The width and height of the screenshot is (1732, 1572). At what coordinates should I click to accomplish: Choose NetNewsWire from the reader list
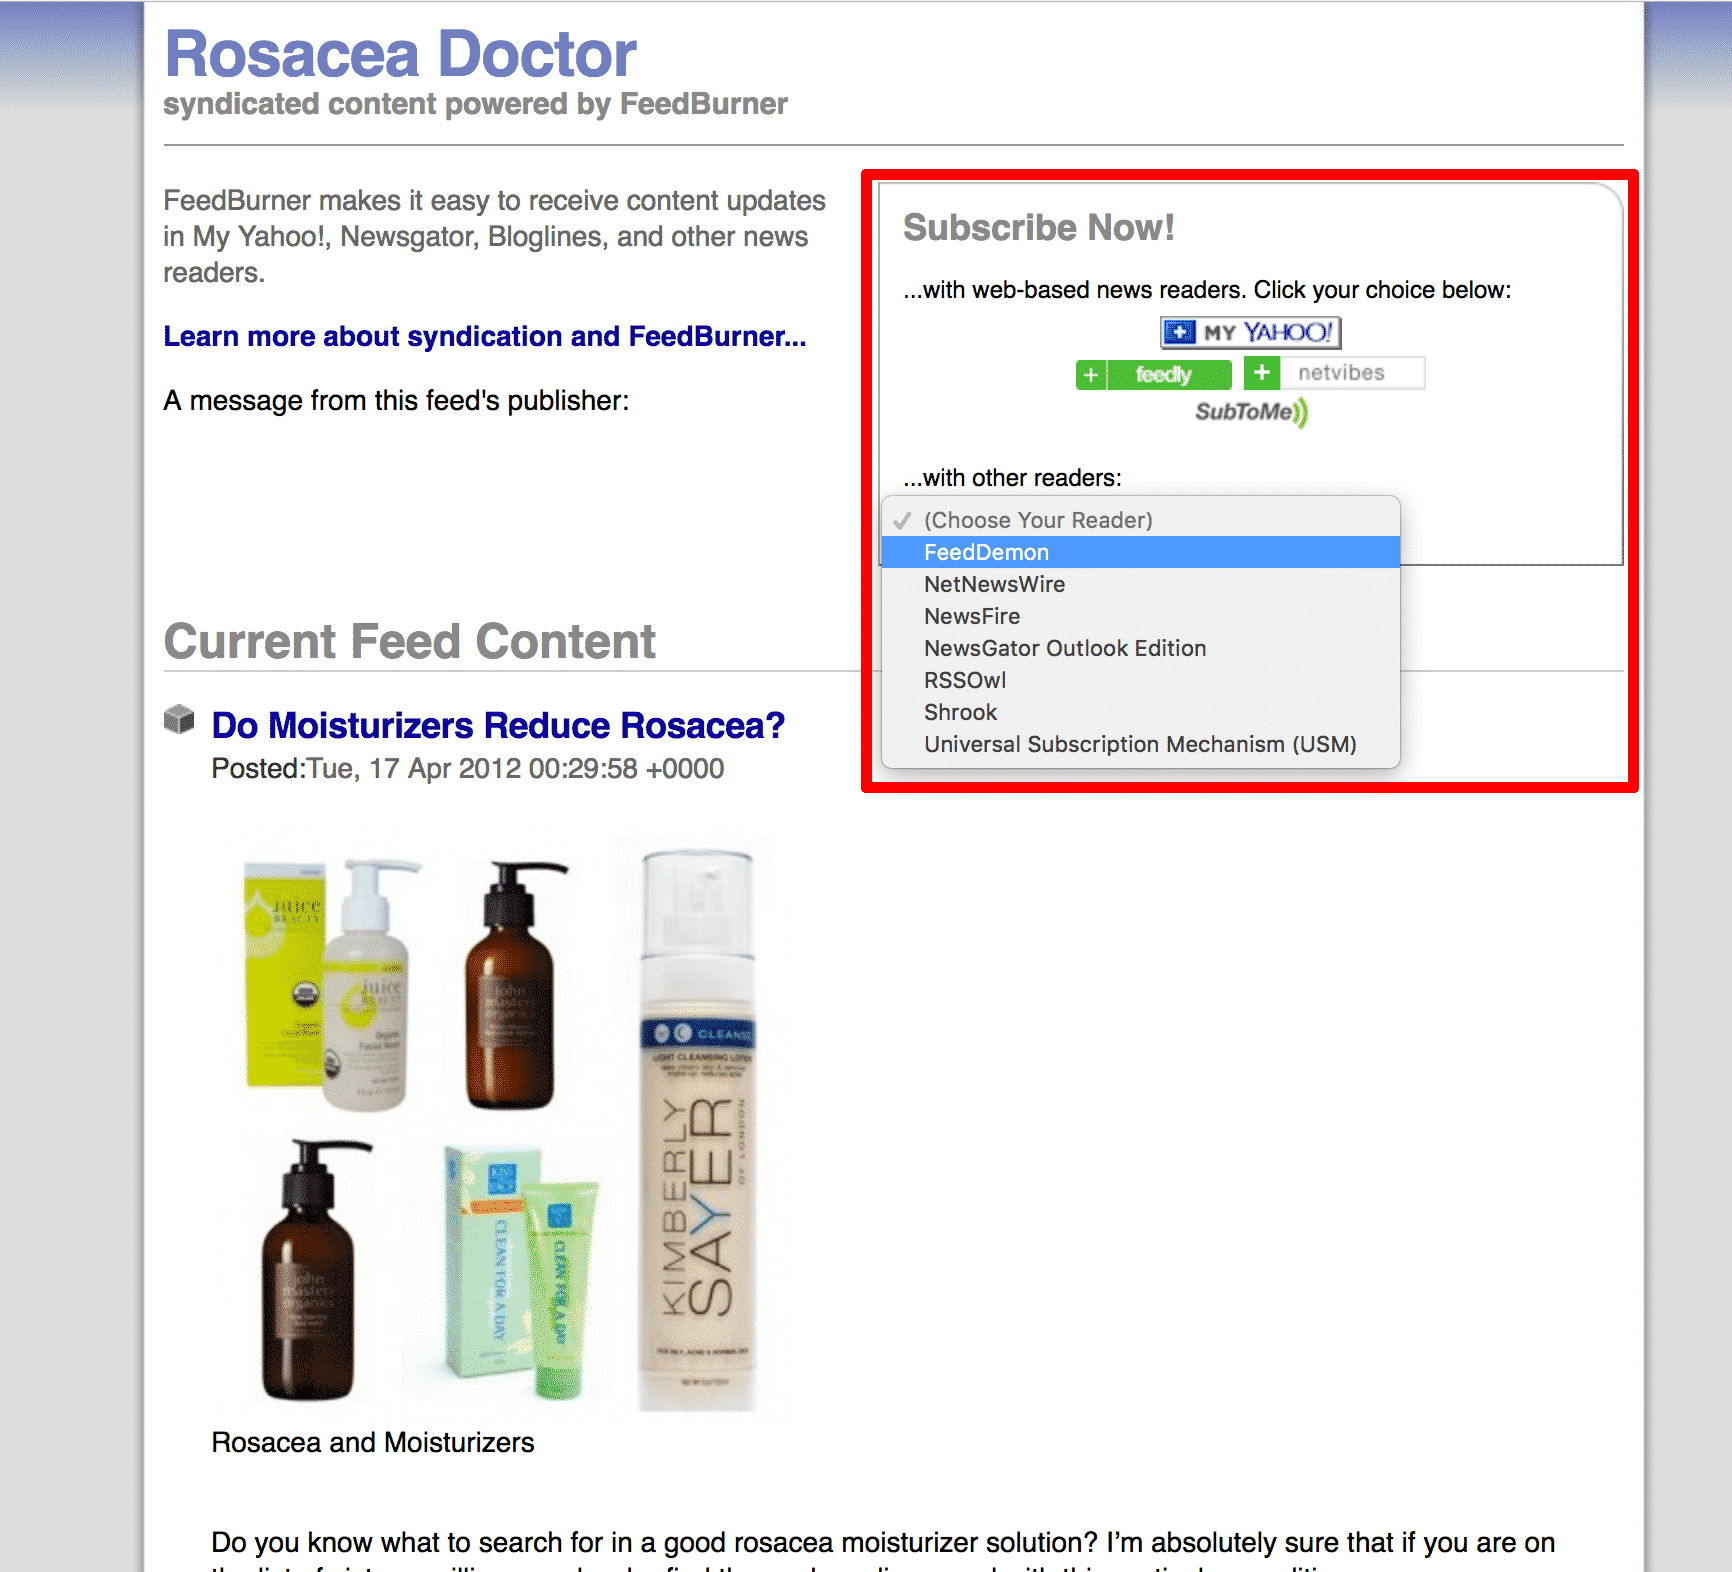1140,584
